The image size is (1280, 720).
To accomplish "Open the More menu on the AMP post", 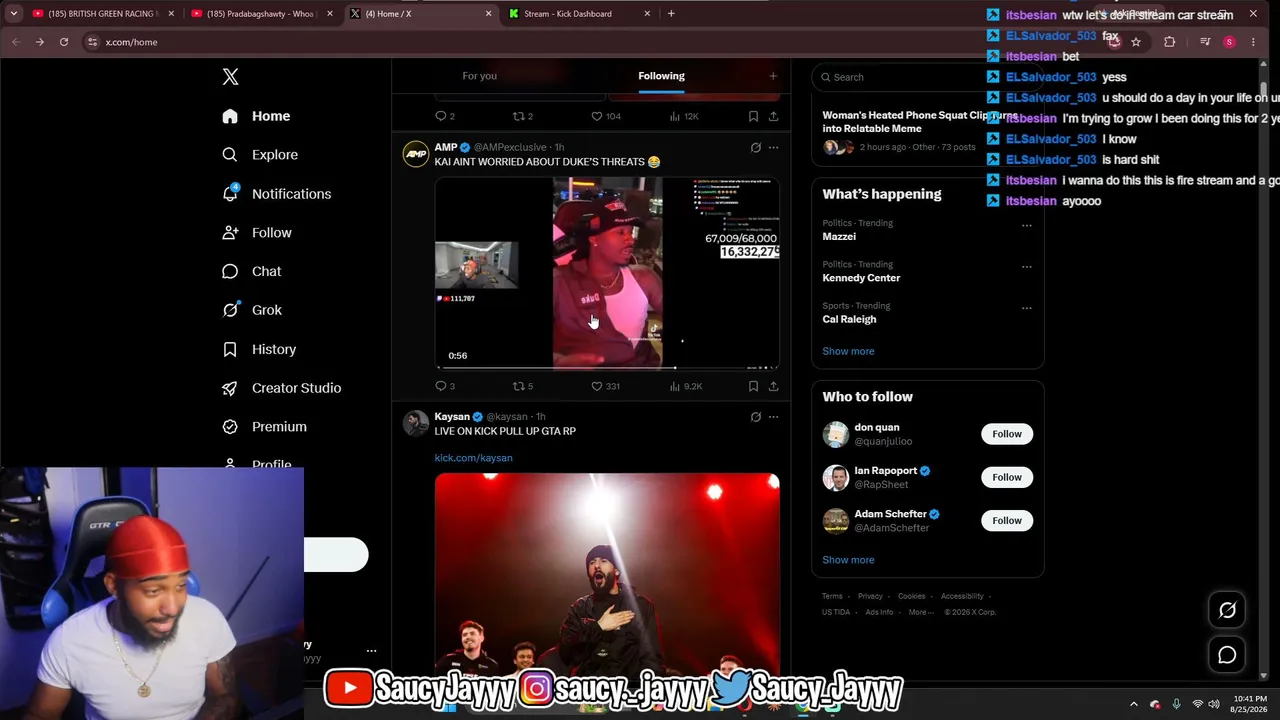I will (773, 148).
